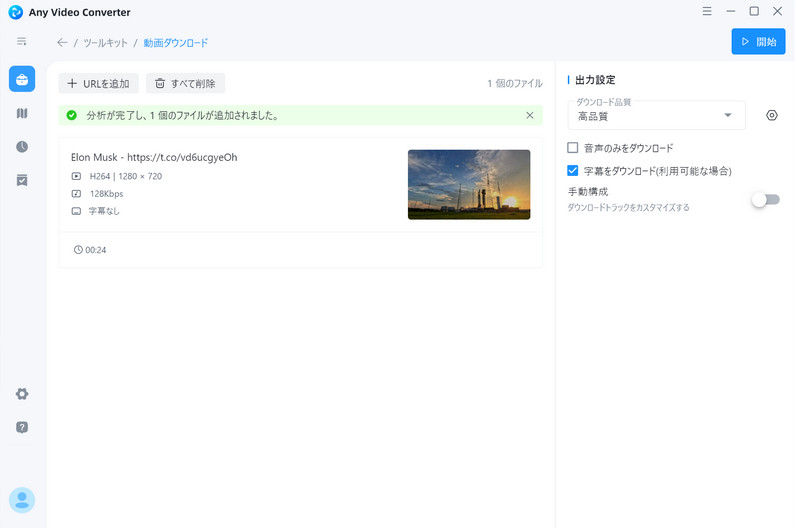
Task: Open the rocket launch video thumbnail
Action: [469, 185]
